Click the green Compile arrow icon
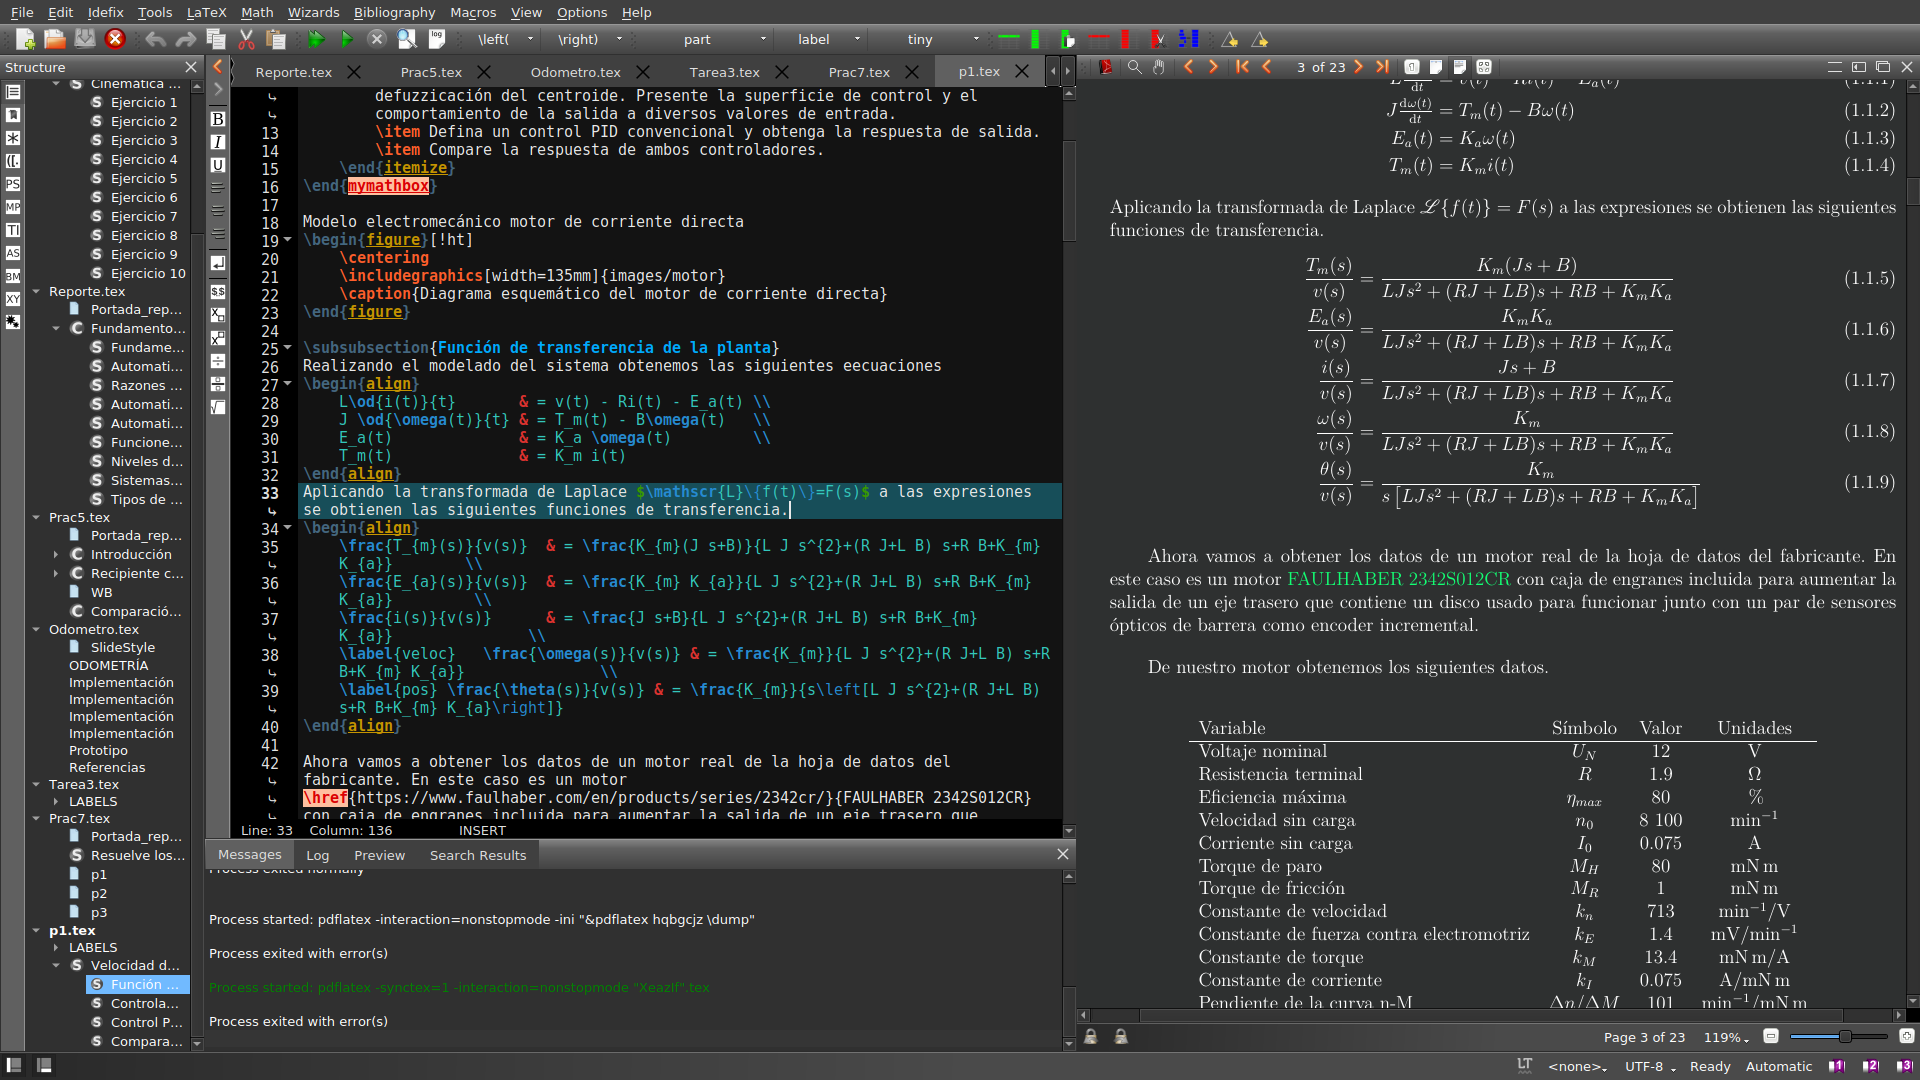 (346, 39)
